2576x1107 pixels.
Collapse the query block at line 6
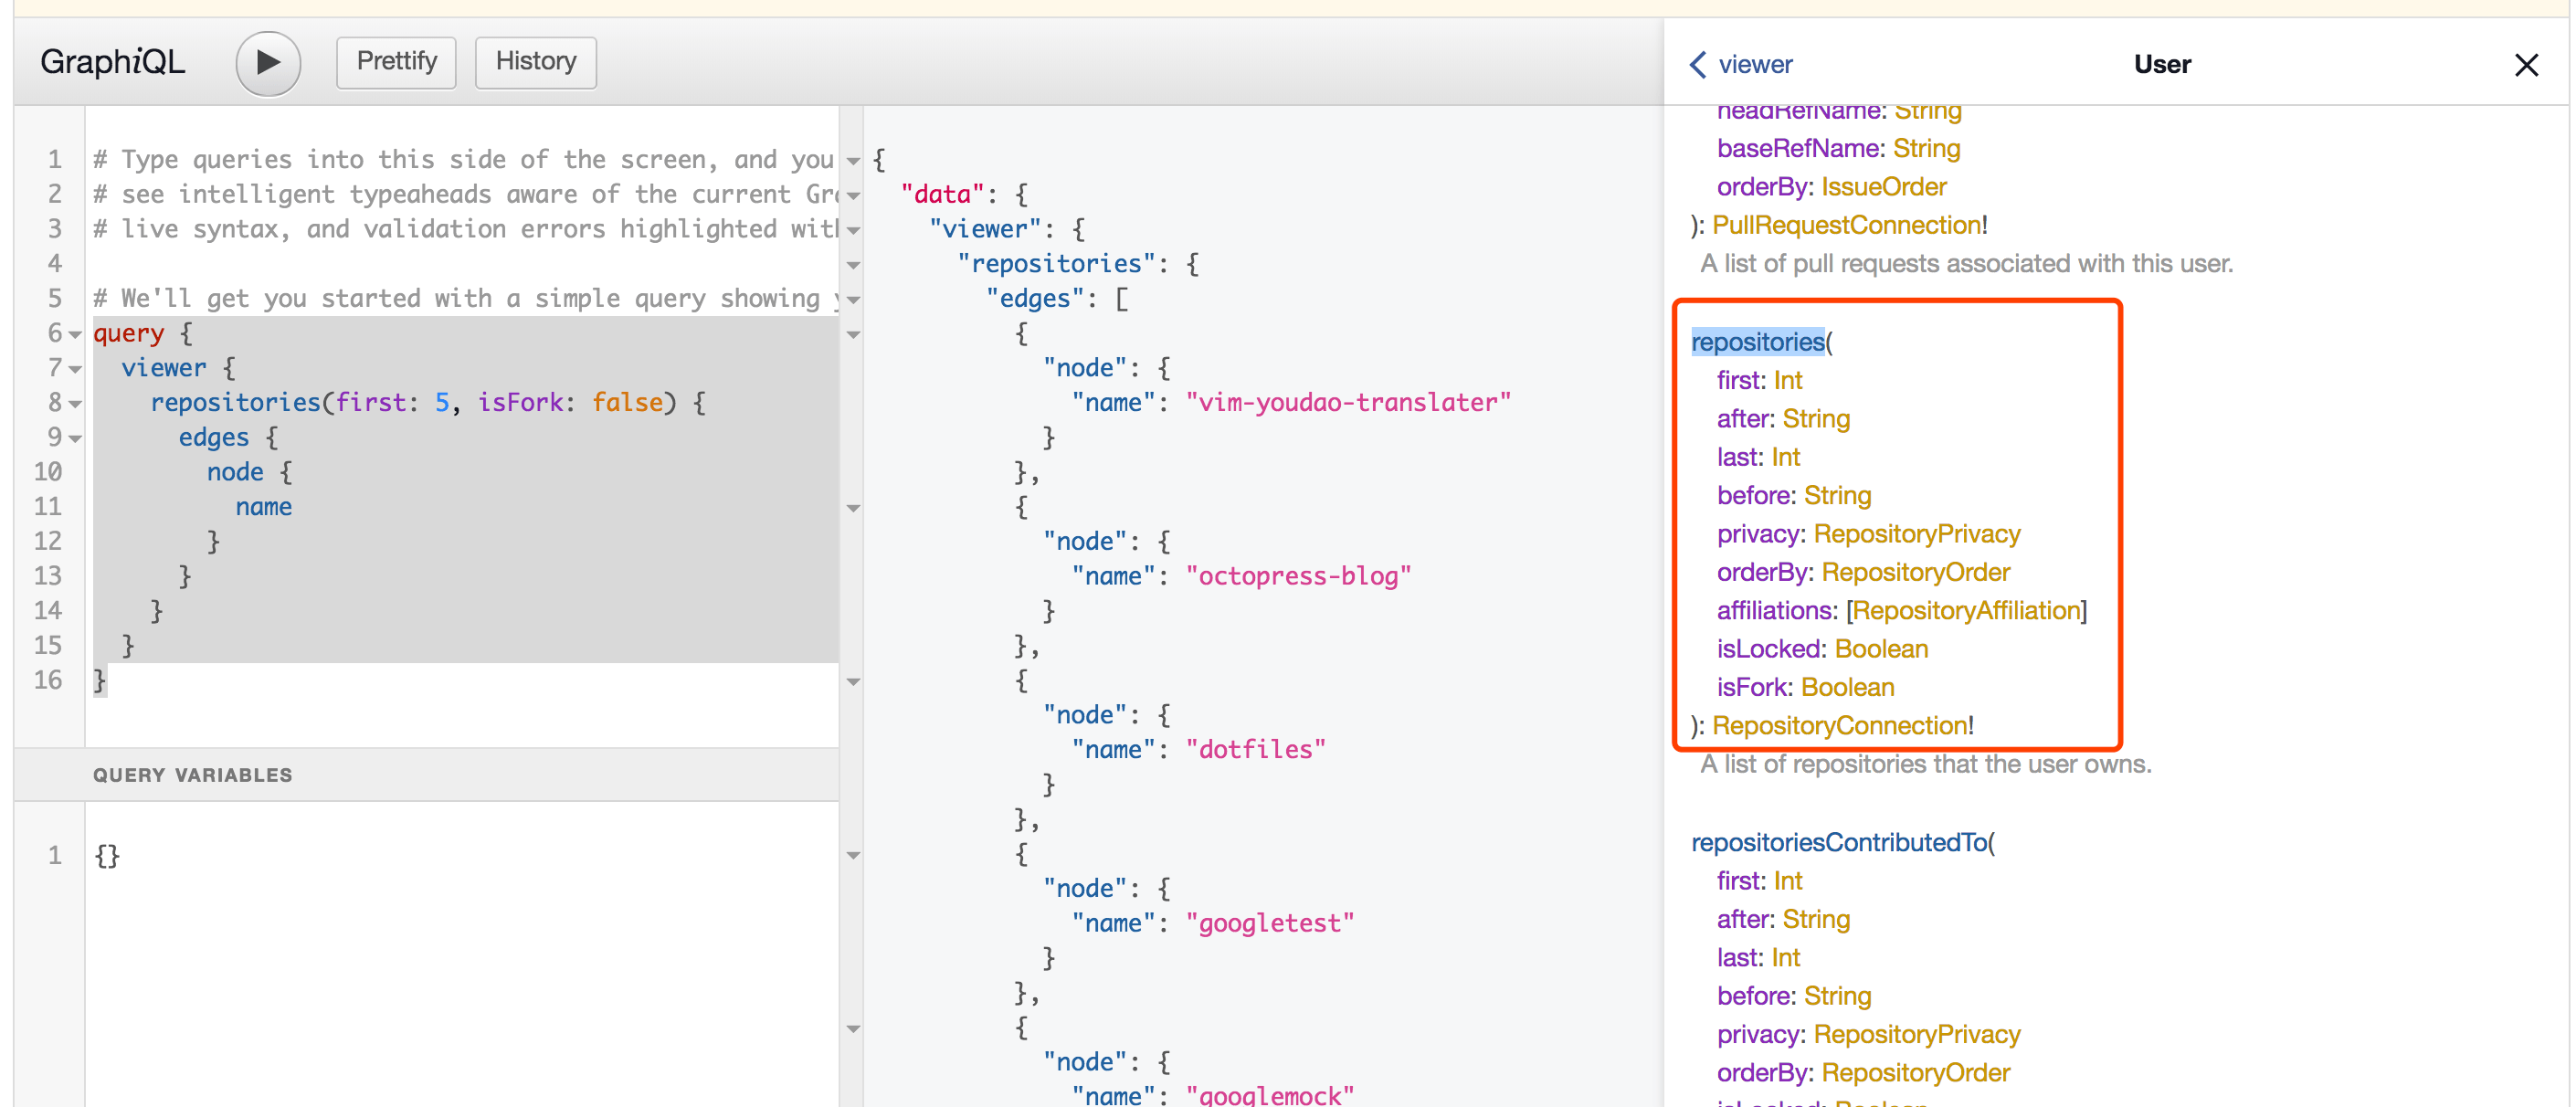pyautogui.click(x=75, y=334)
